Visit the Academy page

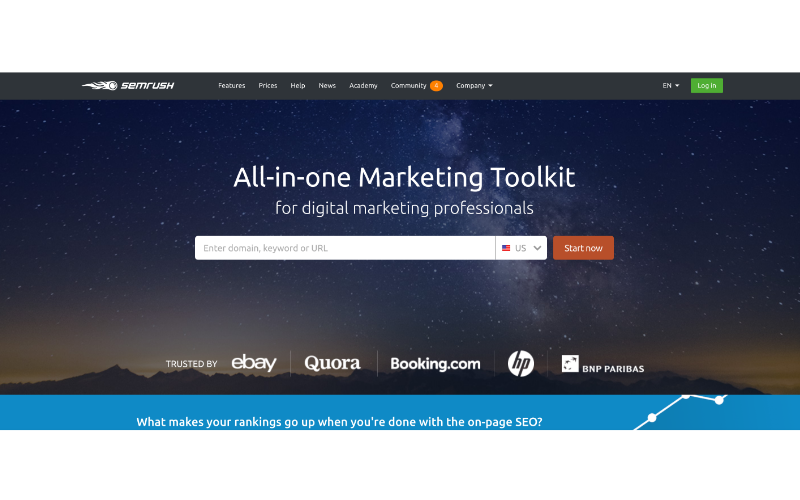[x=363, y=86]
